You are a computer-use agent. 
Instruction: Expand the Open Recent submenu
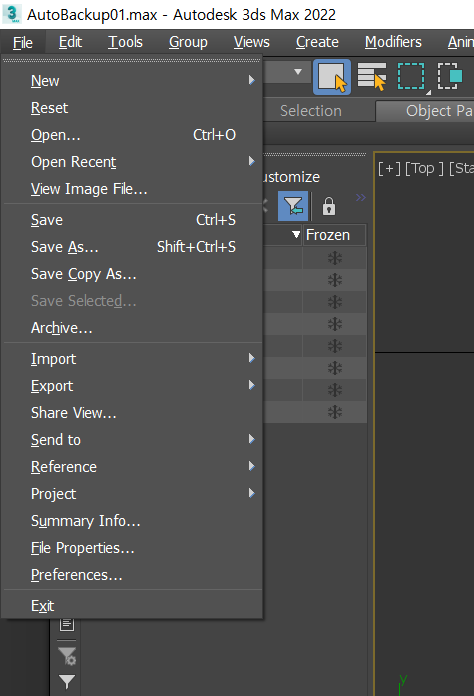132,162
